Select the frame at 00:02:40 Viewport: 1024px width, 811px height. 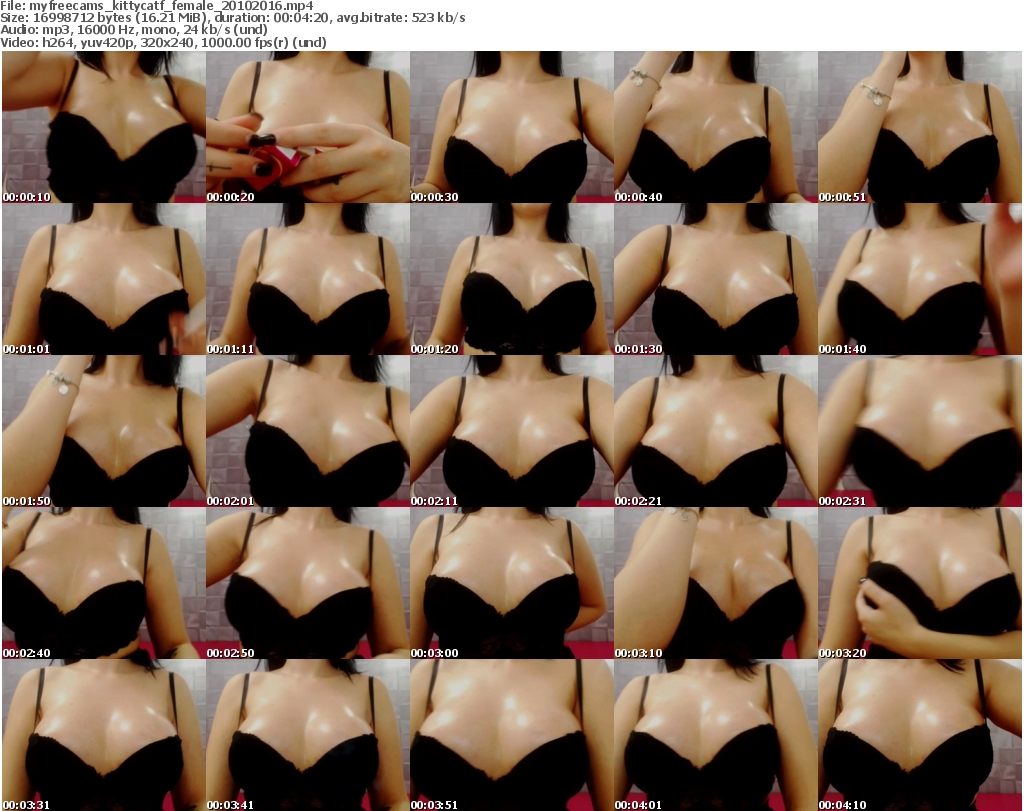click(104, 583)
